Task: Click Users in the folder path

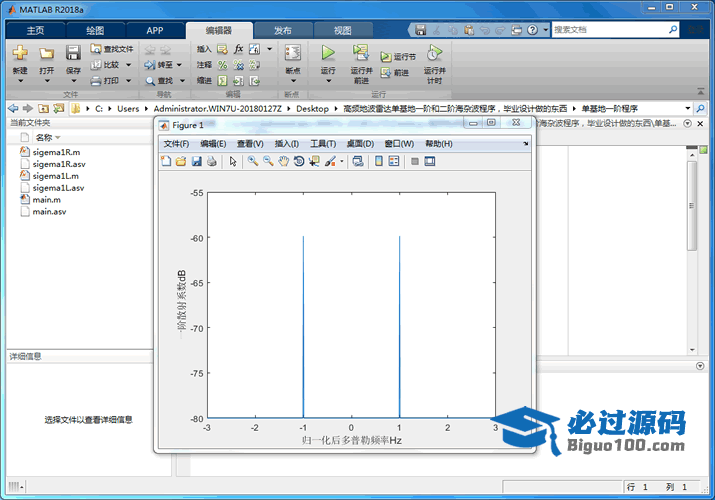Action: pyautogui.click(x=128, y=108)
